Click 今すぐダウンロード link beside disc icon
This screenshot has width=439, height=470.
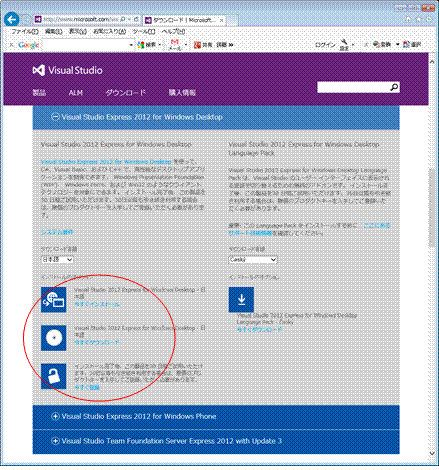[x=97, y=342]
